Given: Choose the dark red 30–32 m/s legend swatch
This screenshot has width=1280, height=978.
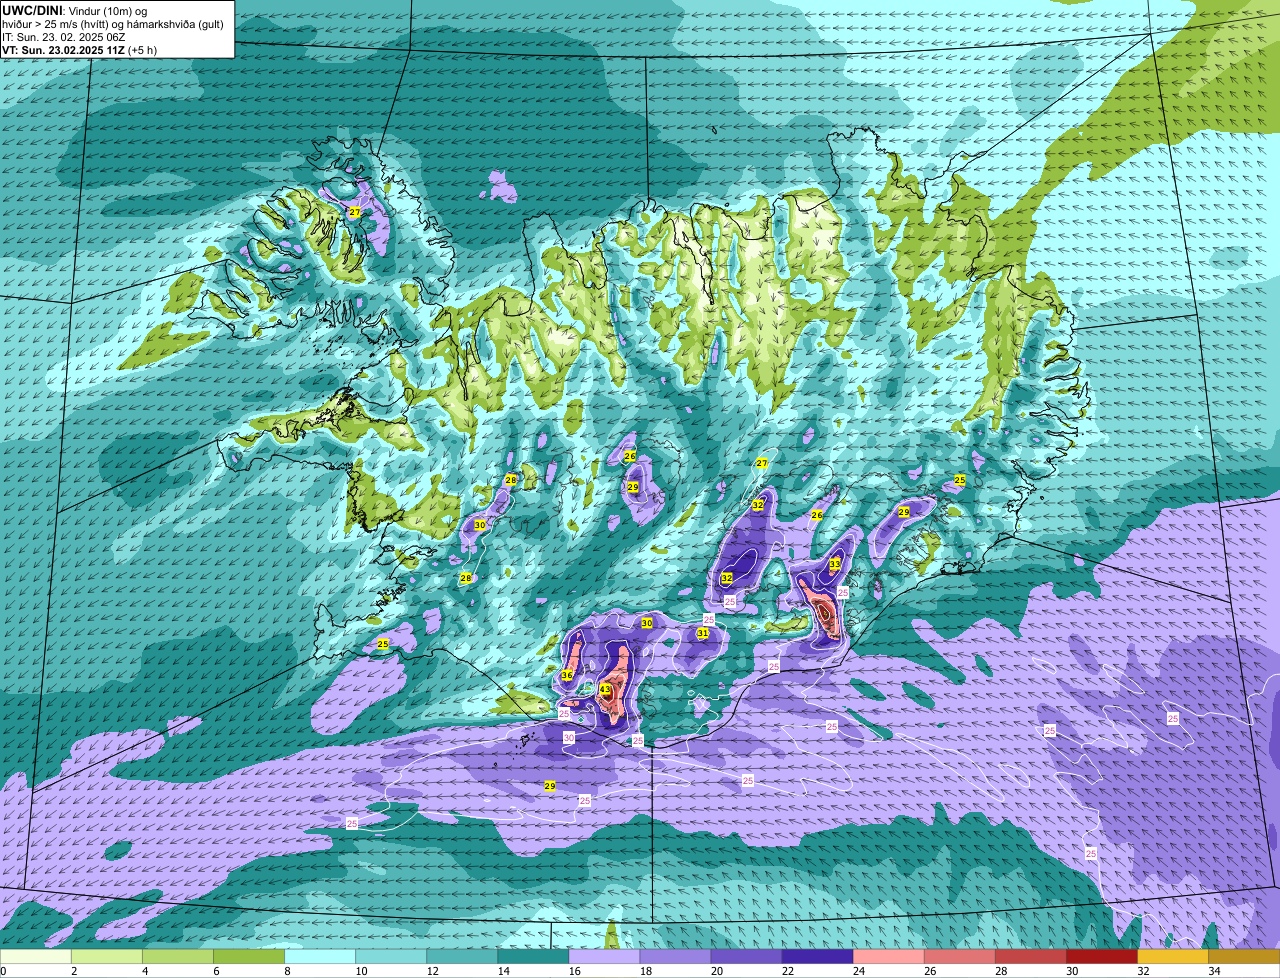Looking at the screenshot, I should pyautogui.click(x=1101, y=957).
